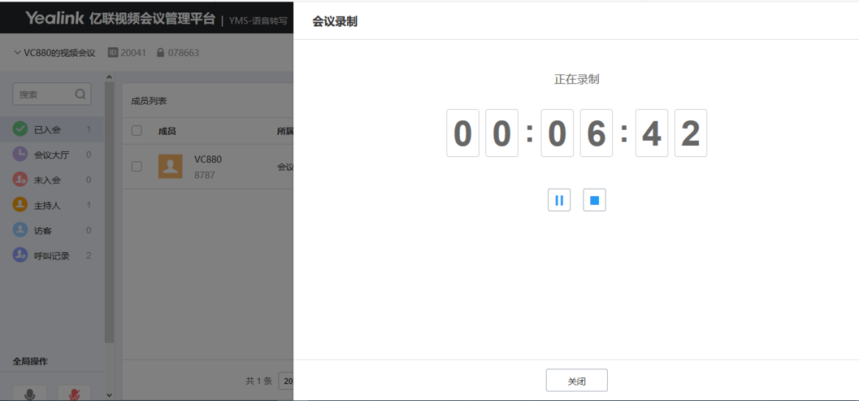Click the 正在录制 status text
The image size is (859, 401).
(577, 79)
